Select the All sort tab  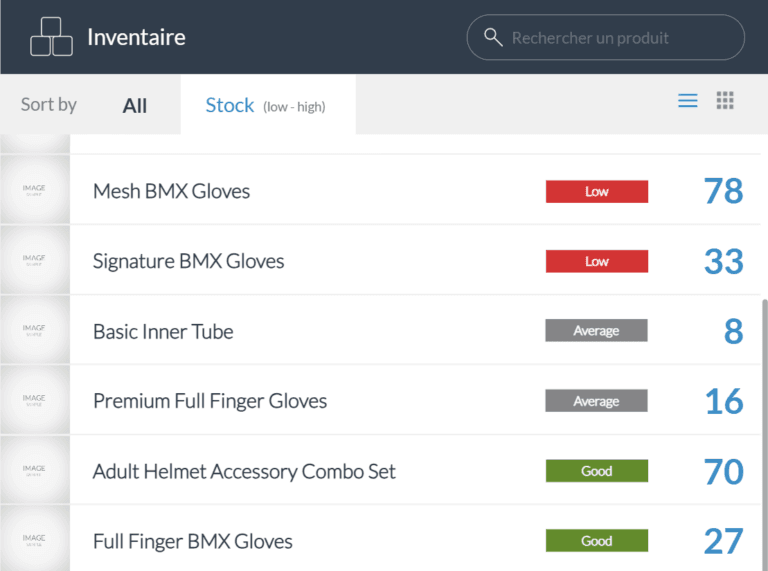135,106
